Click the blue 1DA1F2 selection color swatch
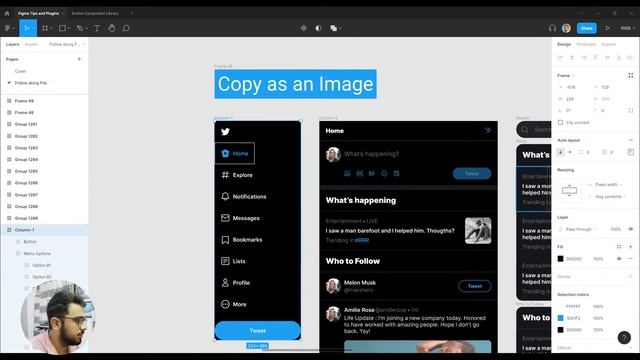Viewport: 640px width, 360px height. tap(560, 318)
